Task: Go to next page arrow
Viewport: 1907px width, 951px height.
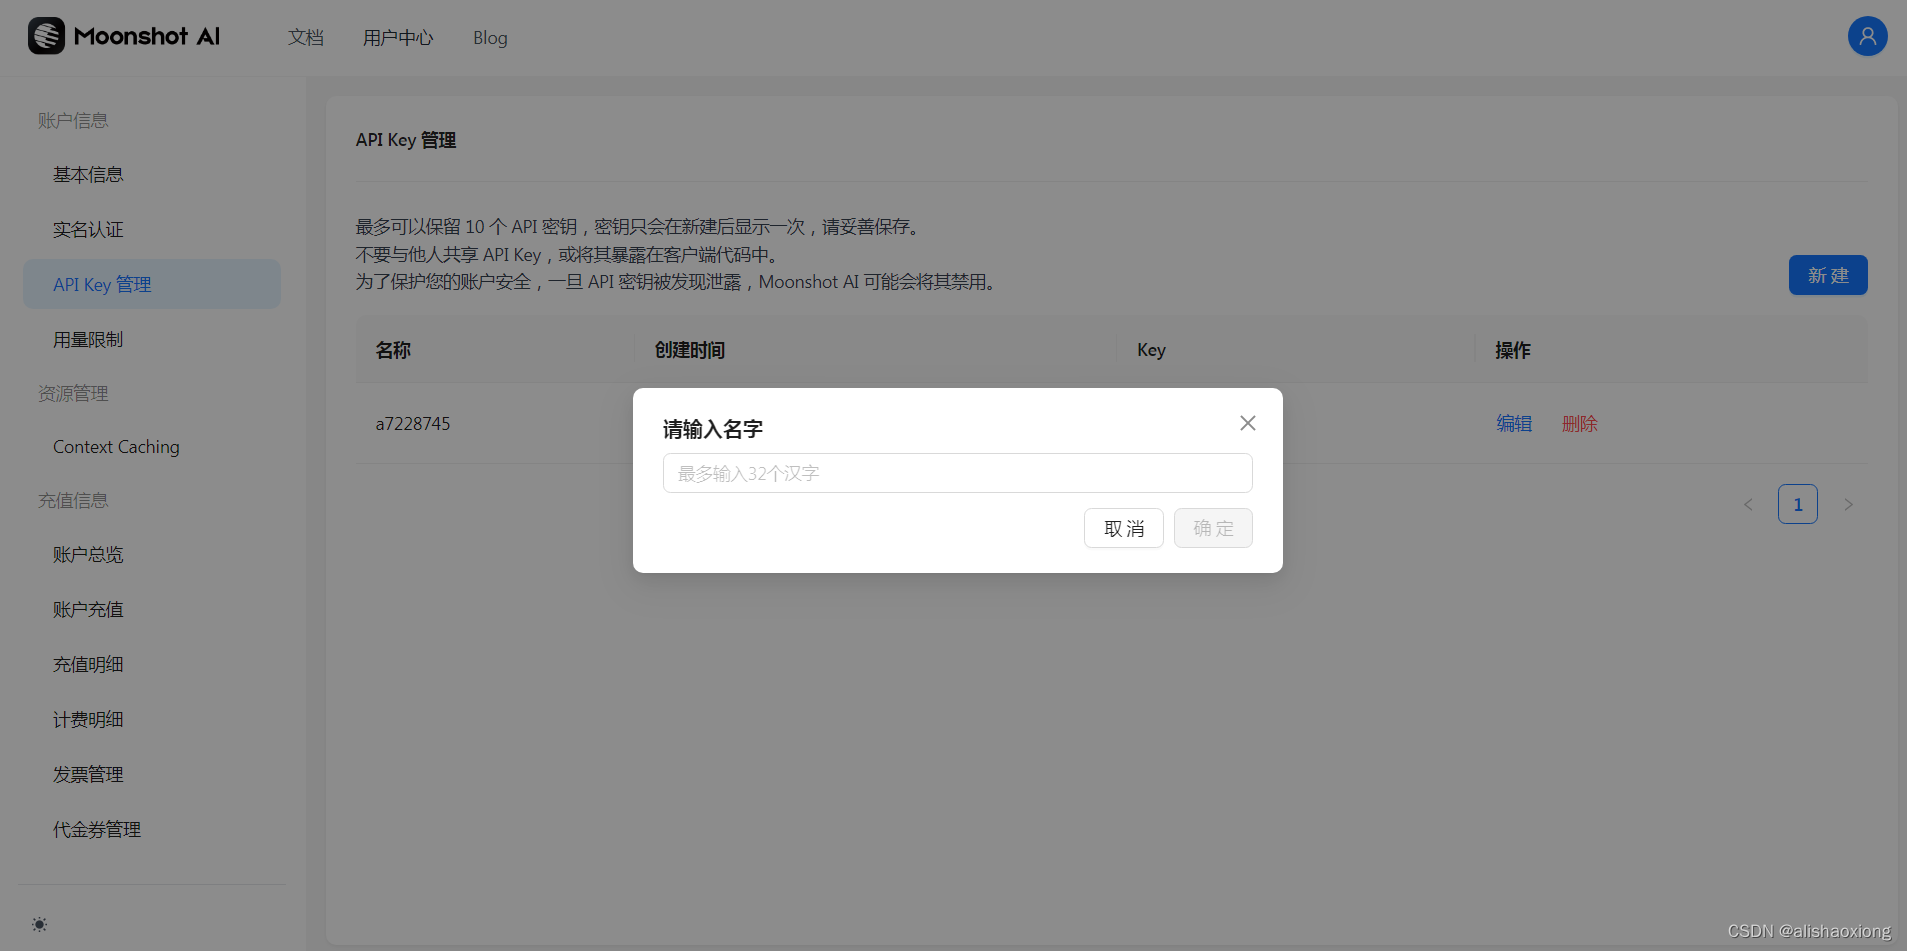Action: (1848, 504)
